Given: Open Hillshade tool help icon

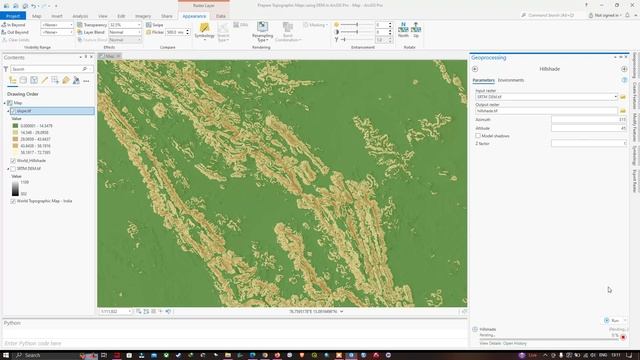Looking at the screenshot, I should tap(624, 80).
